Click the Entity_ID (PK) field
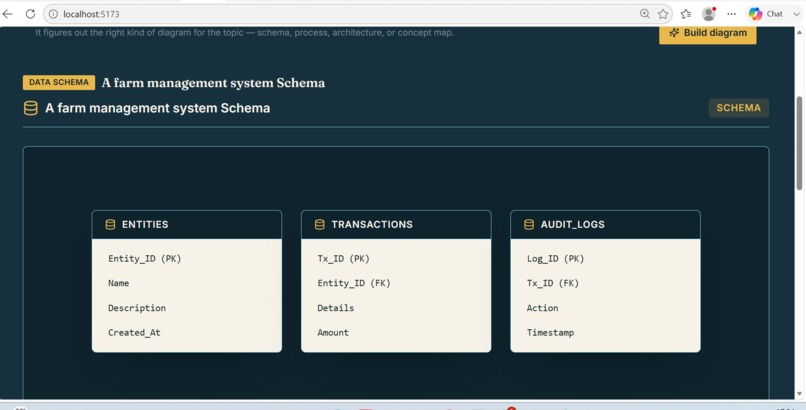Image resolution: width=806 pixels, height=410 pixels. [x=145, y=258]
